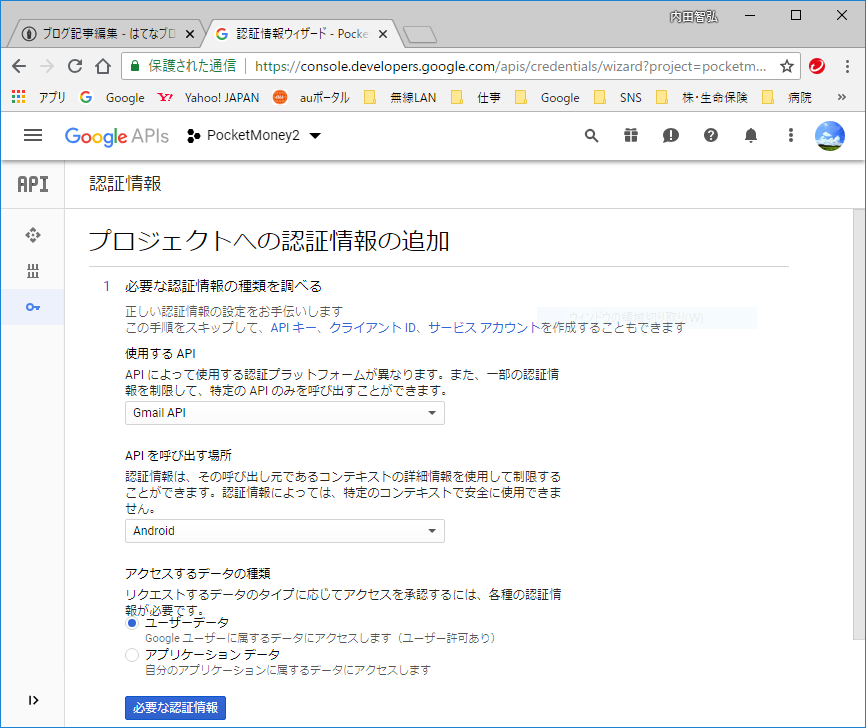Select the ユーザーデータ radio button
Screen dimensions: 866x728
pyautogui.click(x=131, y=623)
